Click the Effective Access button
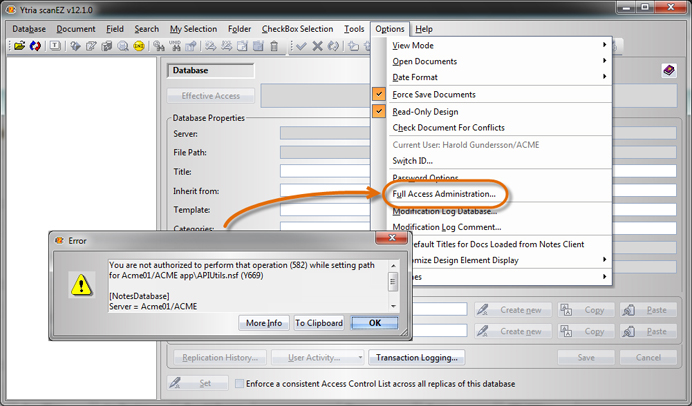The image size is (692, 406). [211, 96]
